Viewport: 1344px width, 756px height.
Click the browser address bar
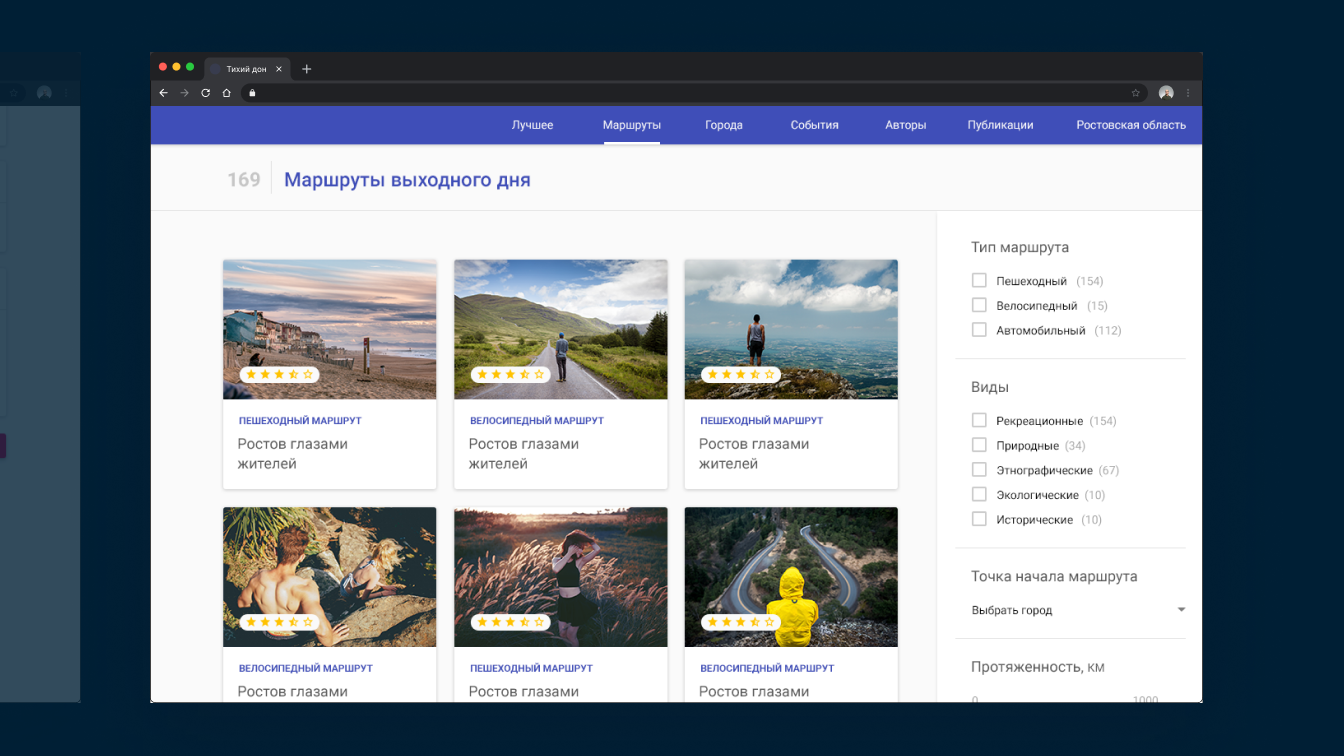click(x=690, y=93)
